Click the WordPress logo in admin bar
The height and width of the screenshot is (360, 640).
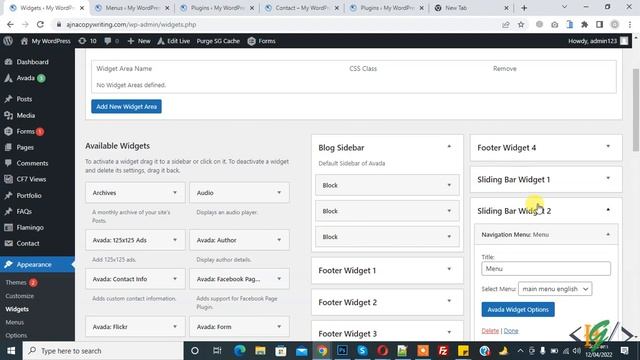[8, 41]
